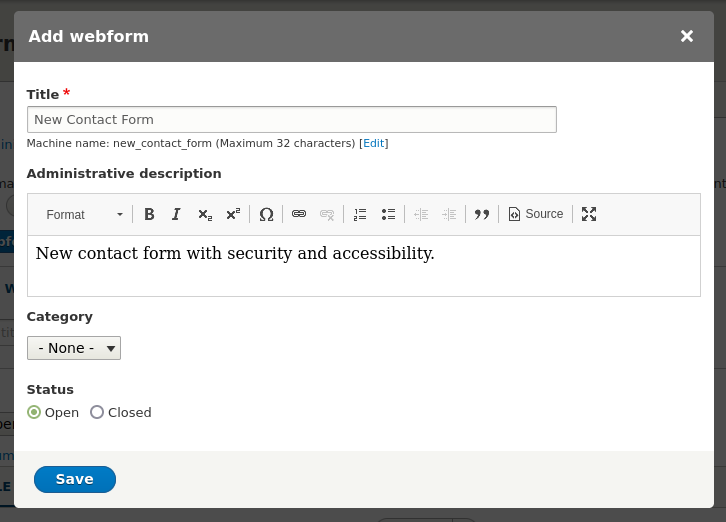This screenshot has height=522, width=726.
Task: Apply subscript formatting
Action: coord(204,214)
